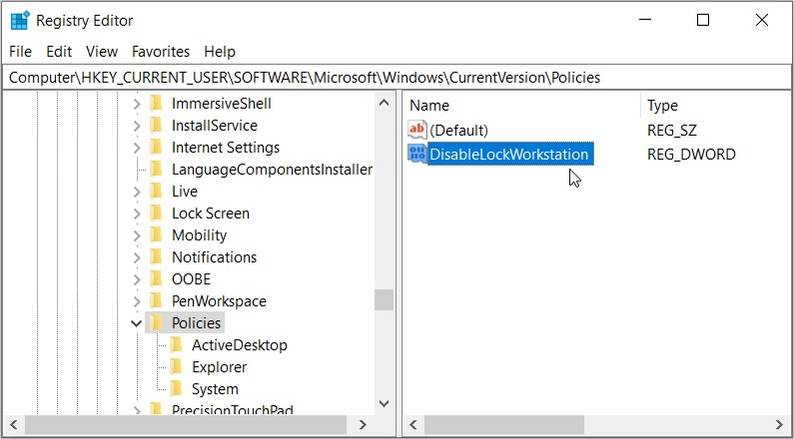Click the System folder icon
The height and width of the screenshot is (439, 794).
(176, 389)
